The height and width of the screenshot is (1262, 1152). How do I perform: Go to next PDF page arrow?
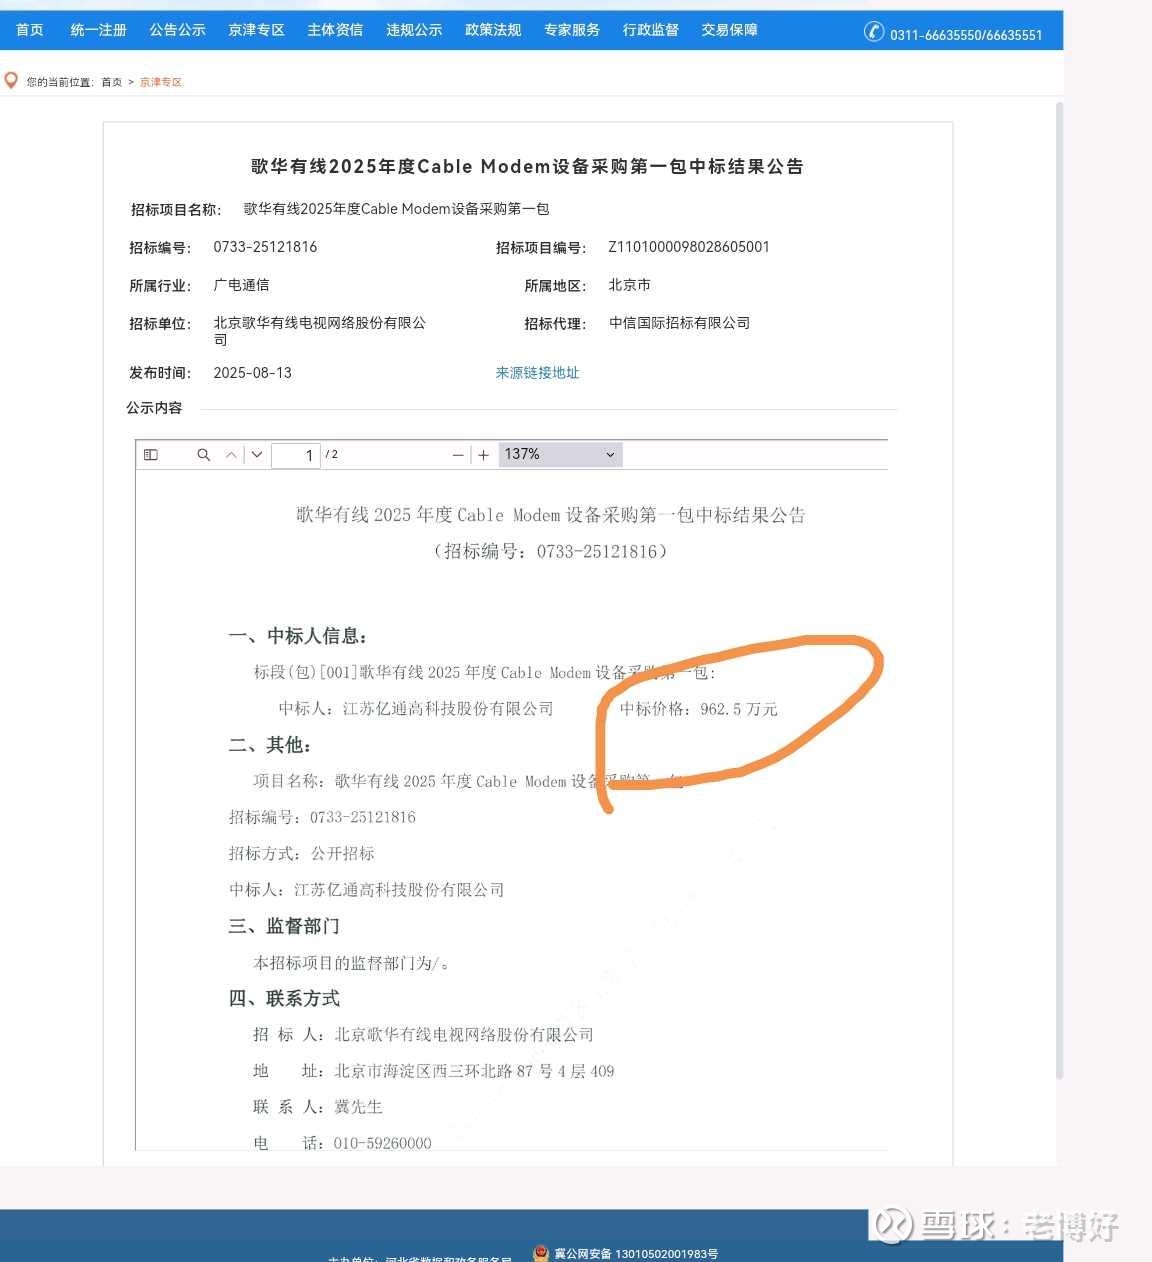point(257,455)
